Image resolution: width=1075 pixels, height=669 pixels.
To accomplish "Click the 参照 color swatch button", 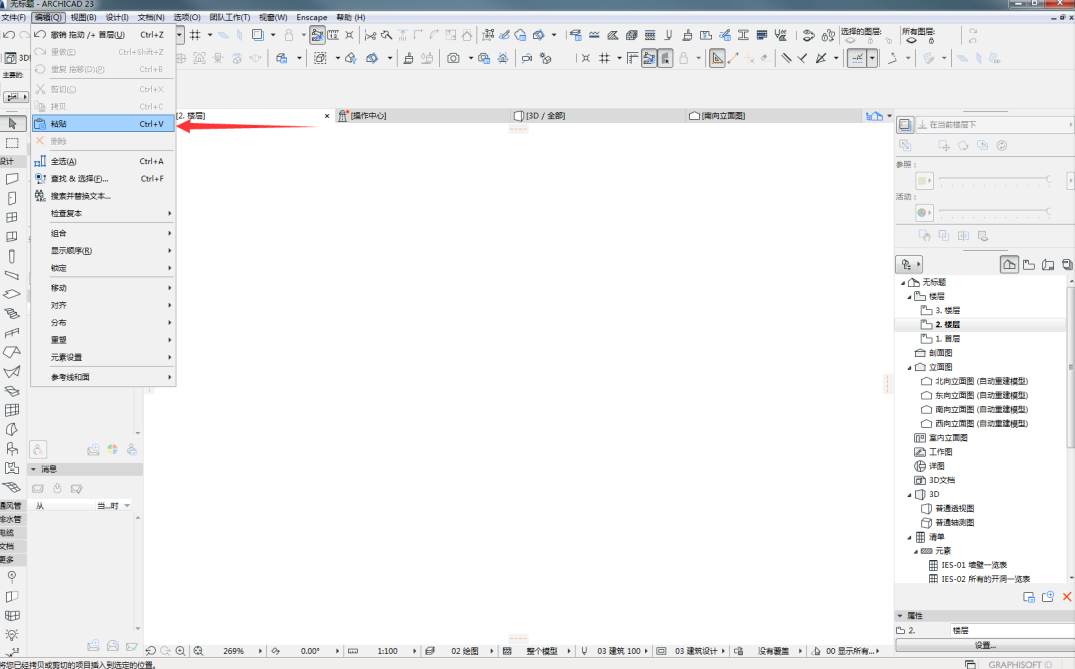I will [x=924, y=180].
